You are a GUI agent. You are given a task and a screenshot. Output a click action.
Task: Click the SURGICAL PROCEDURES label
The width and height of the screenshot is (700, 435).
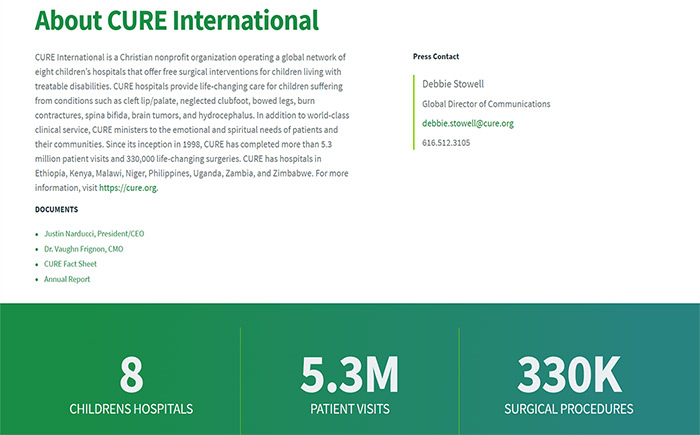click(x=569, y=409)
